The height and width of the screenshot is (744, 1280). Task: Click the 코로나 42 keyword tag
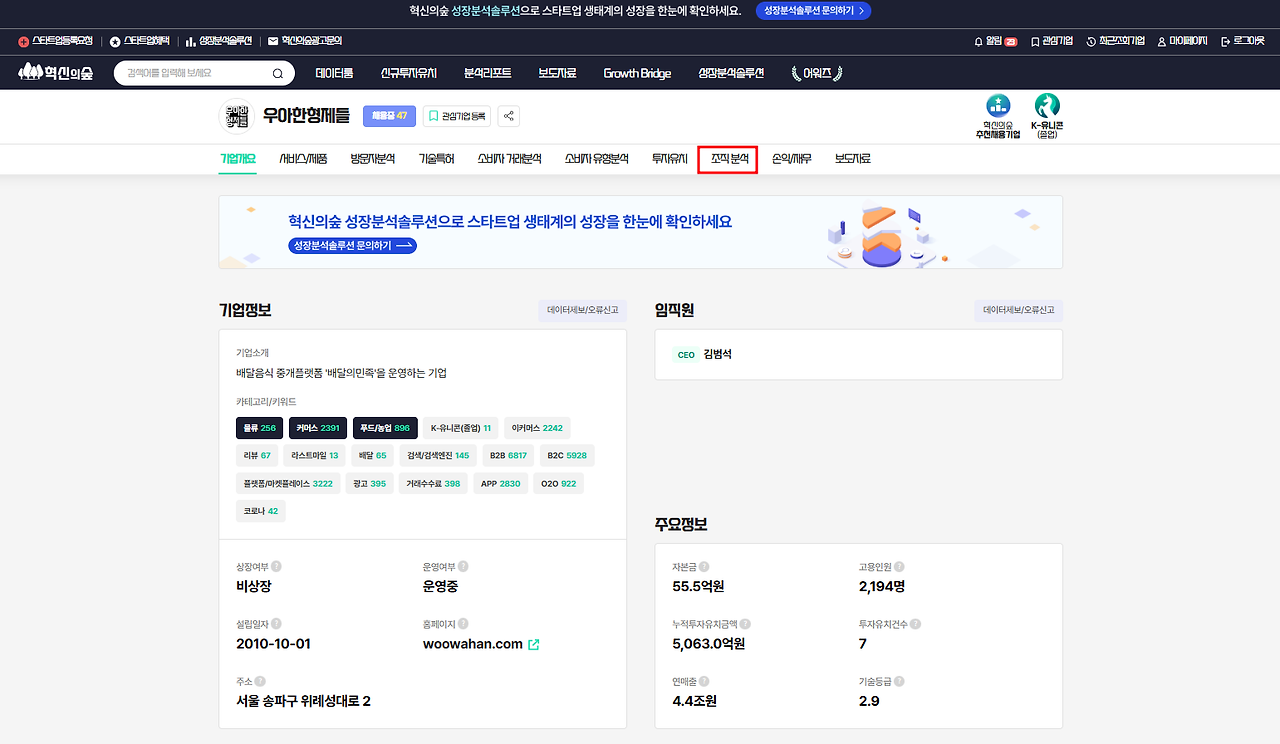click(x=260, y=510)
